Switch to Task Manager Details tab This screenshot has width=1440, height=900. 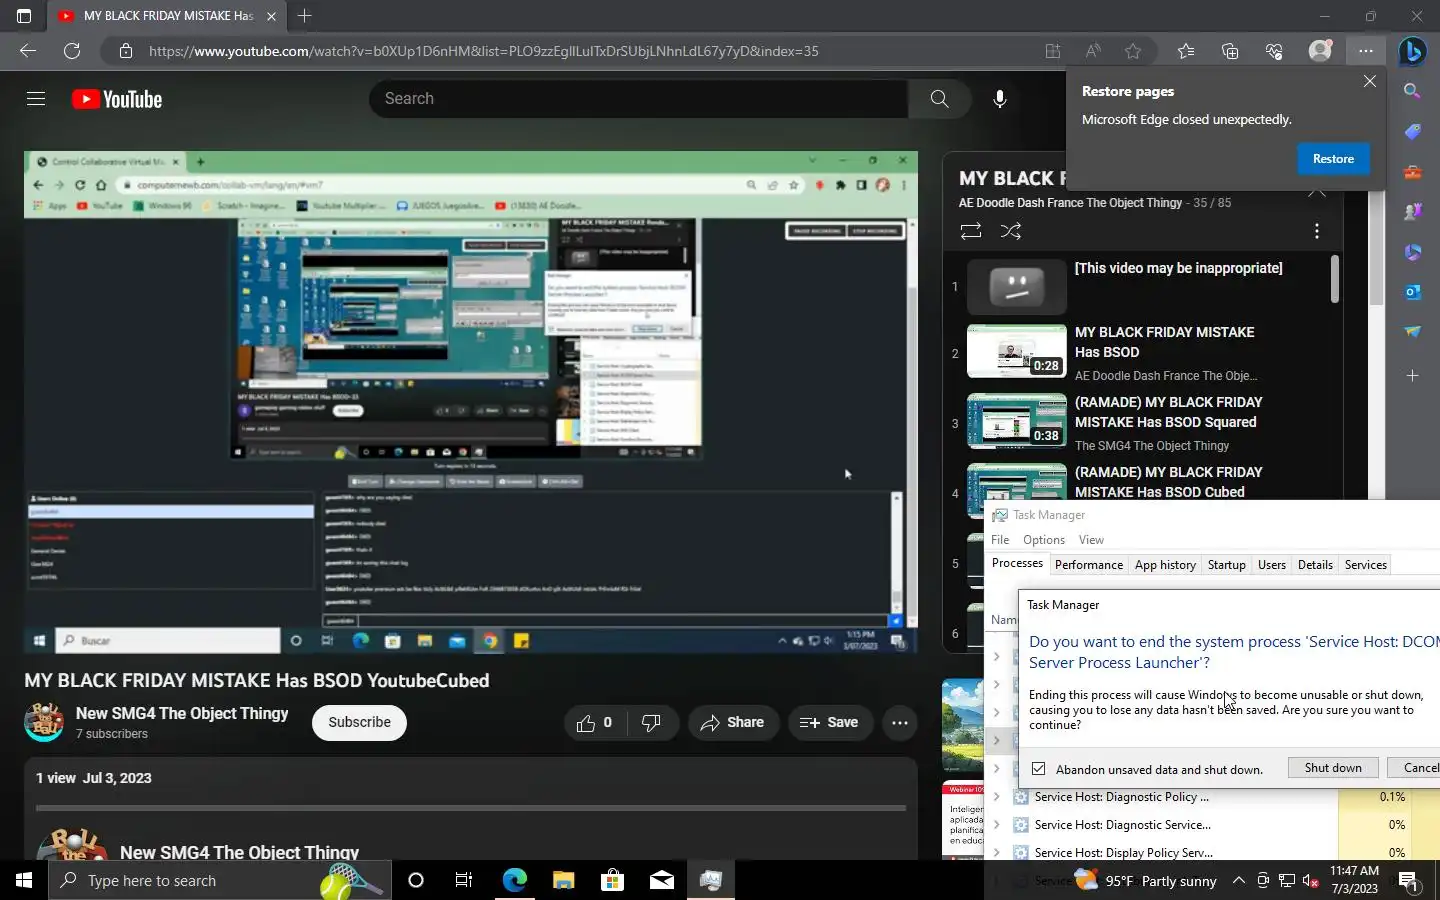coord(1315,565)
